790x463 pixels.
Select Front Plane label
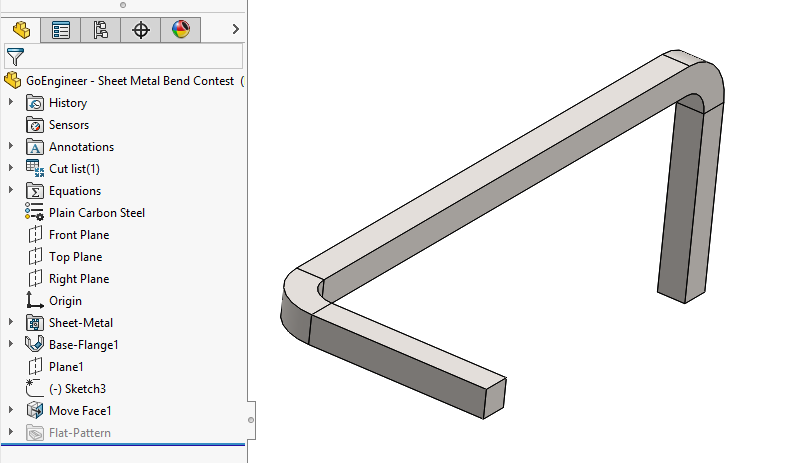pos(79,235)
